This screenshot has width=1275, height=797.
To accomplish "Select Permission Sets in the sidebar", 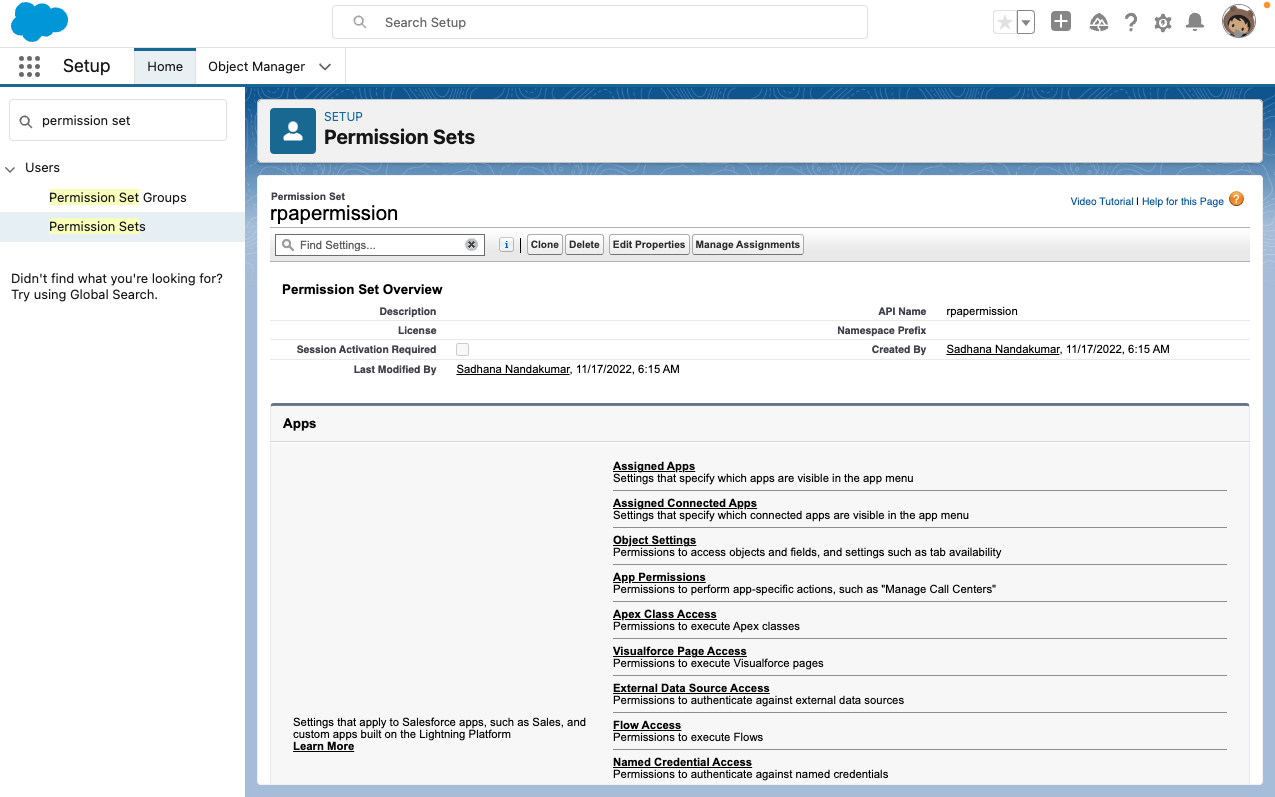I will (97, 226).
